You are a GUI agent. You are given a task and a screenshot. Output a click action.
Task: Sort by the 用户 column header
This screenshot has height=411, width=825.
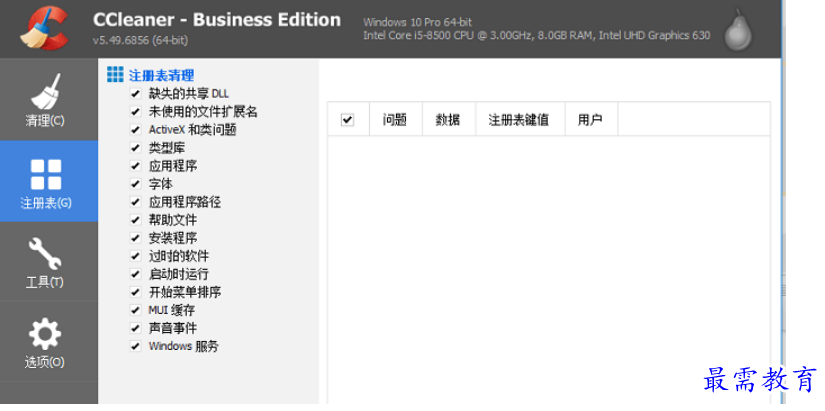tap(591, 119)
